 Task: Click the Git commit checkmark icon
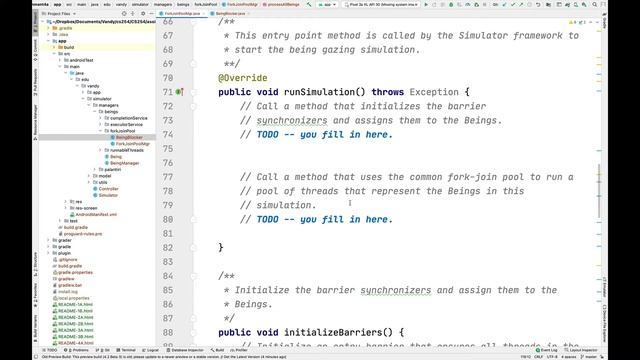point(513,4)
